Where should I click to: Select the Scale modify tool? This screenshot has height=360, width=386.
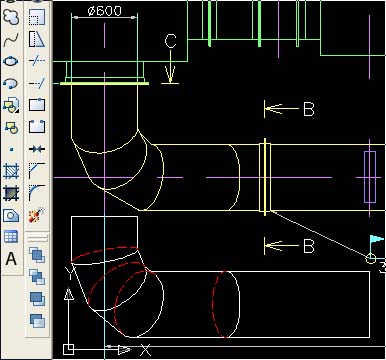point(37,17)
